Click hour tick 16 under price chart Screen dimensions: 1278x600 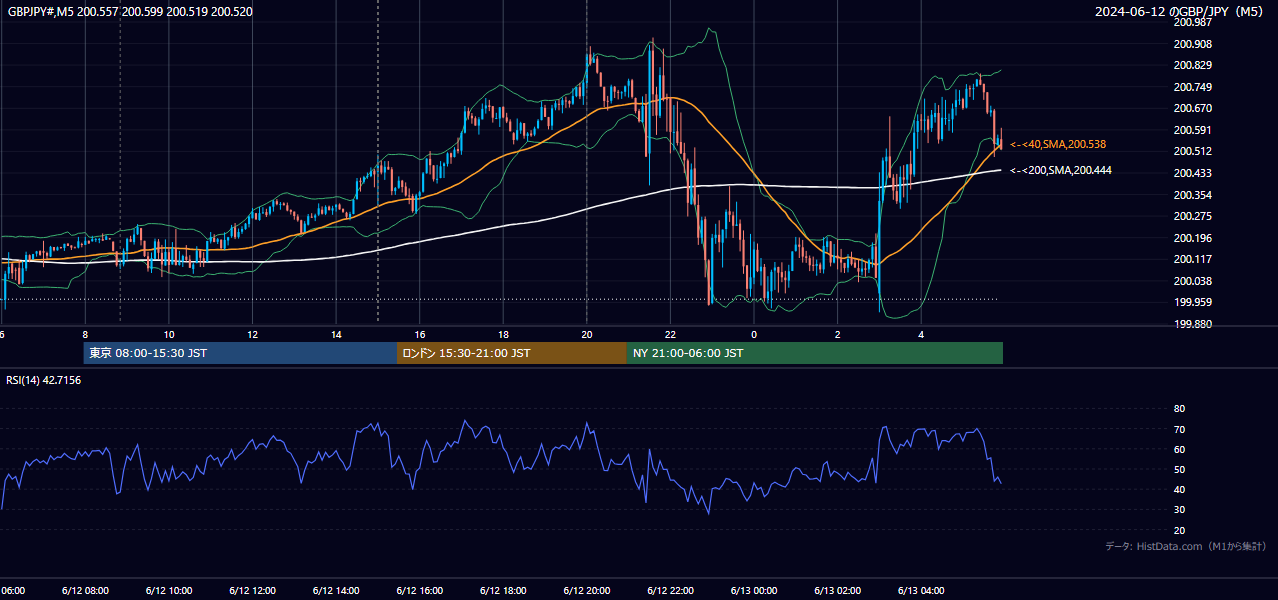pos(420,334)
